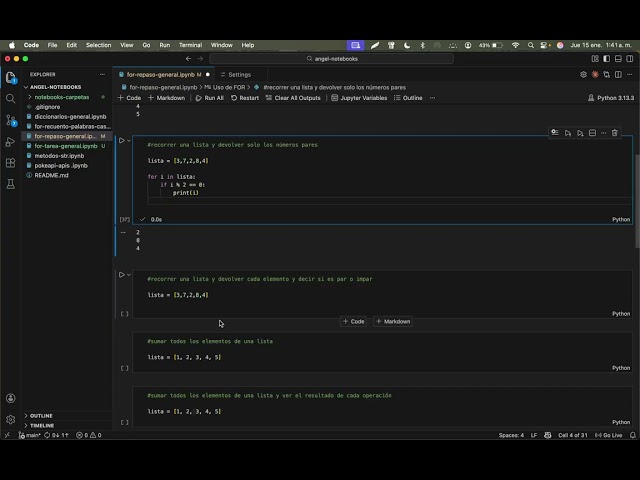
Task: Open more notebook toolbar actions ellipsis
Action: point(432,98)
